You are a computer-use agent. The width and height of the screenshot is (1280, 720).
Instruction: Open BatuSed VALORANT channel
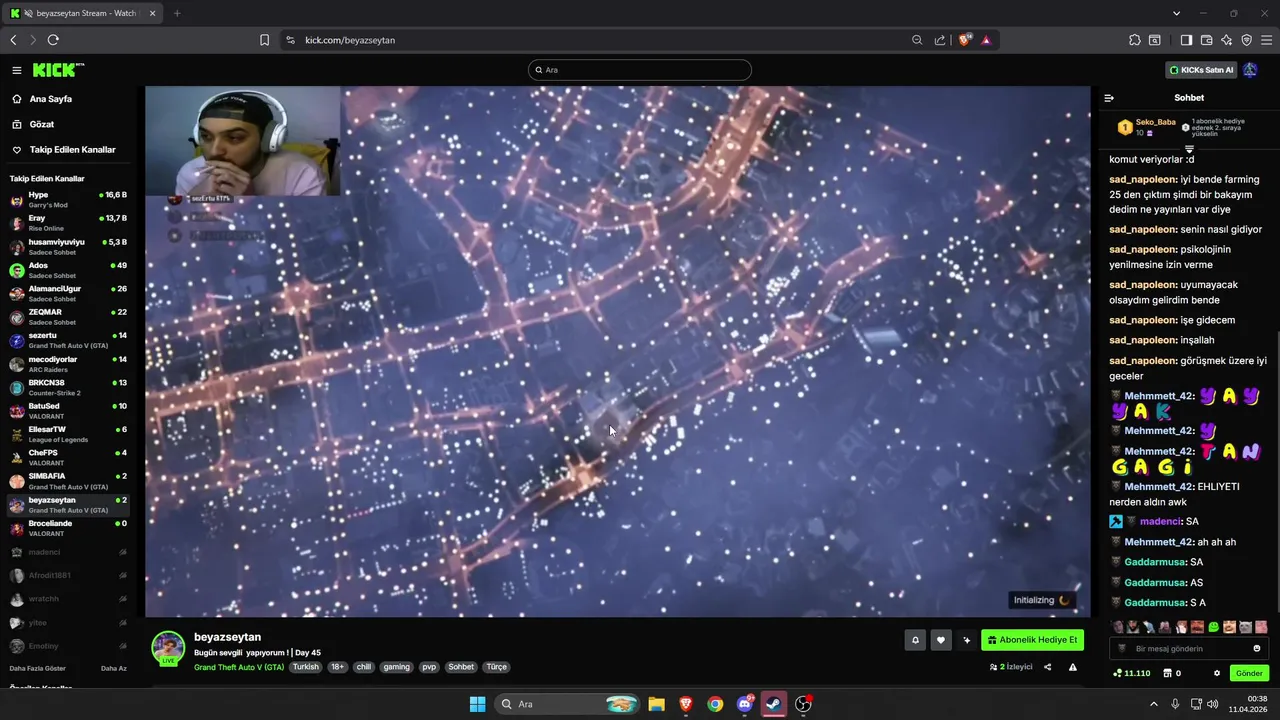[x=68, y=410]
